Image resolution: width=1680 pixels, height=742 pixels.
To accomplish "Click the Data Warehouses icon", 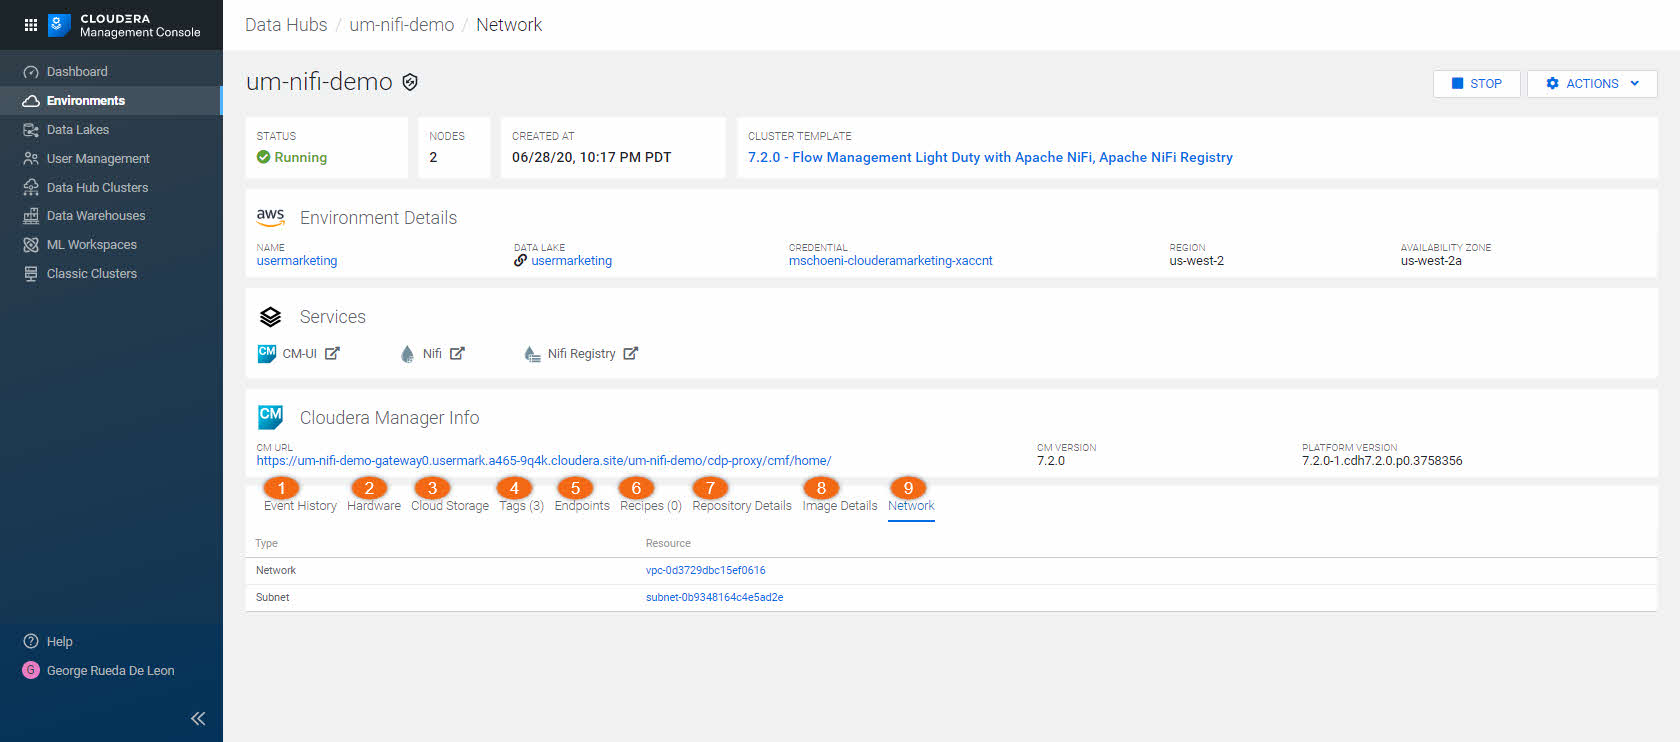I will pyautogui.click(x=31, y=216).
